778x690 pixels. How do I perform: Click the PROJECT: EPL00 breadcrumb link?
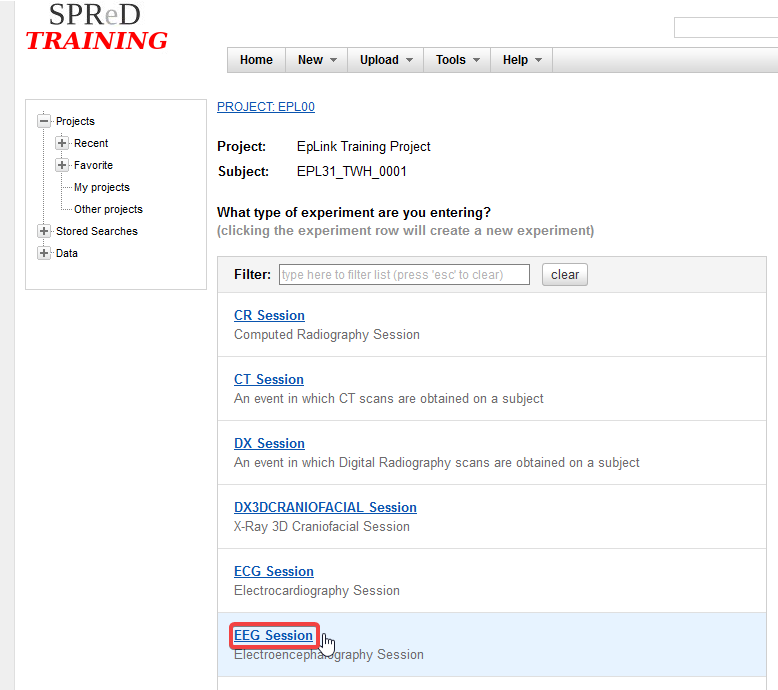265,107
